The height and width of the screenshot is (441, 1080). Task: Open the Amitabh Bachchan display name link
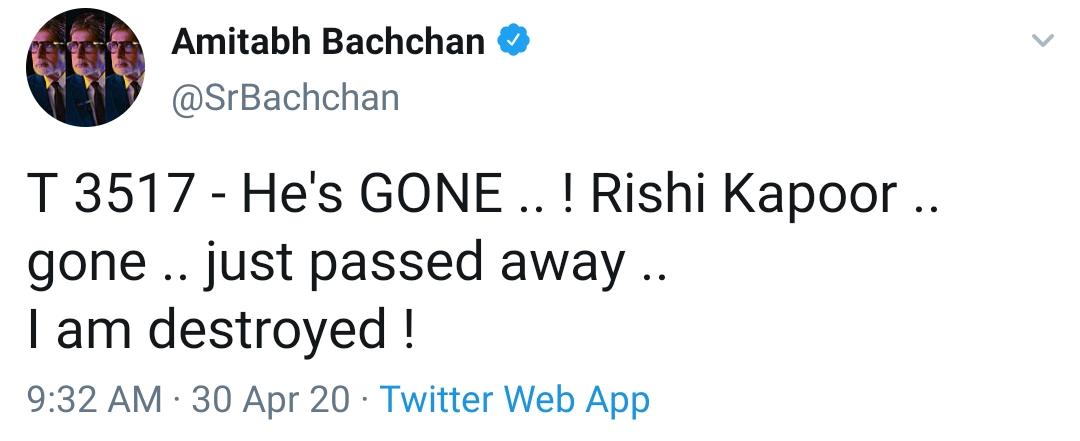[328, 42]
